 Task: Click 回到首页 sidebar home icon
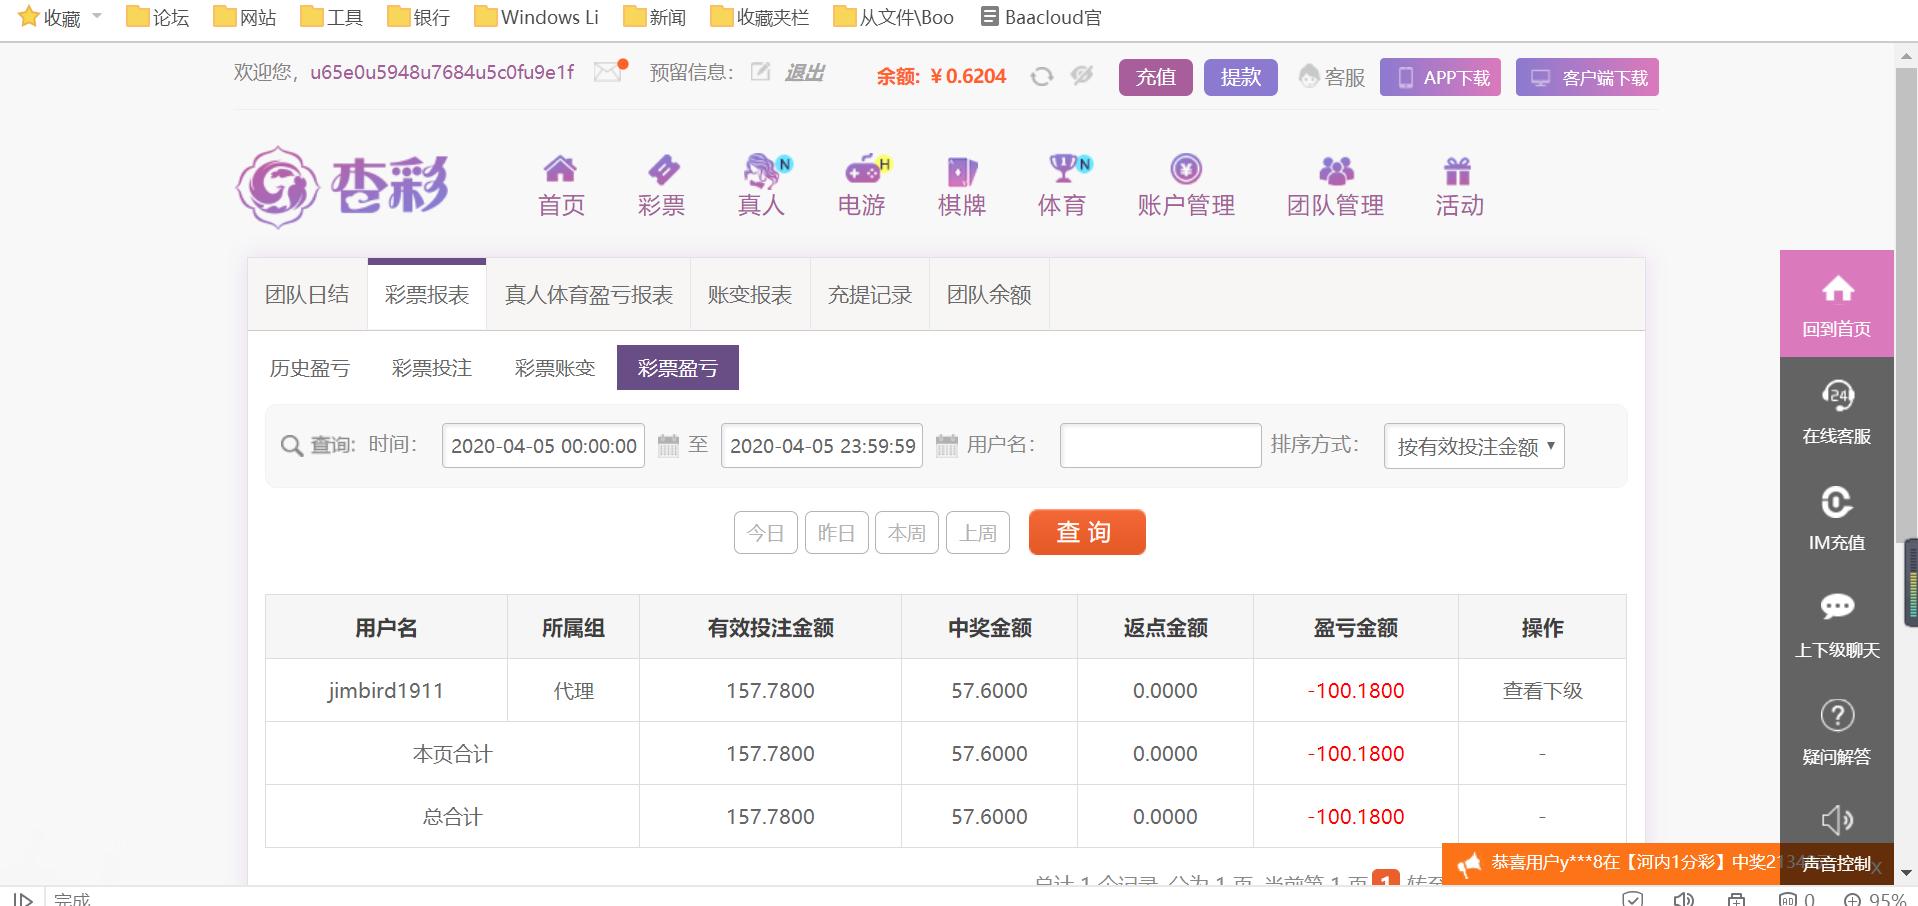point(1837,290)
